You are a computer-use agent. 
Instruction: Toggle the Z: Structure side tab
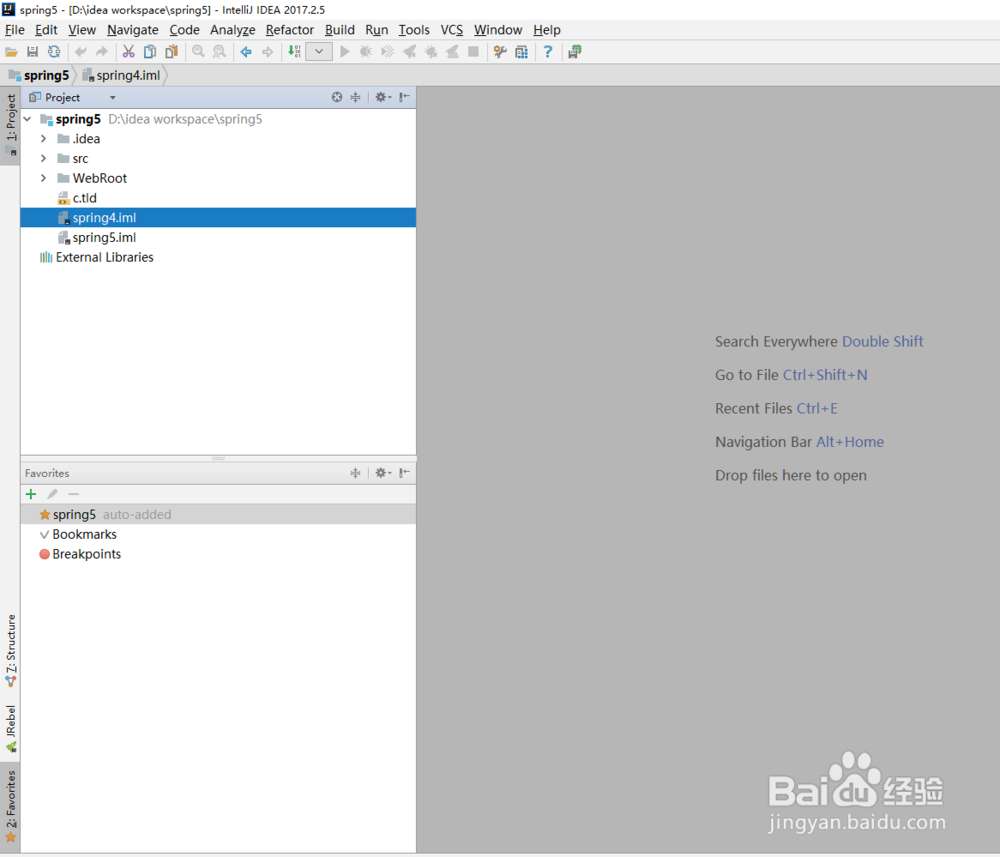(11, 650)
